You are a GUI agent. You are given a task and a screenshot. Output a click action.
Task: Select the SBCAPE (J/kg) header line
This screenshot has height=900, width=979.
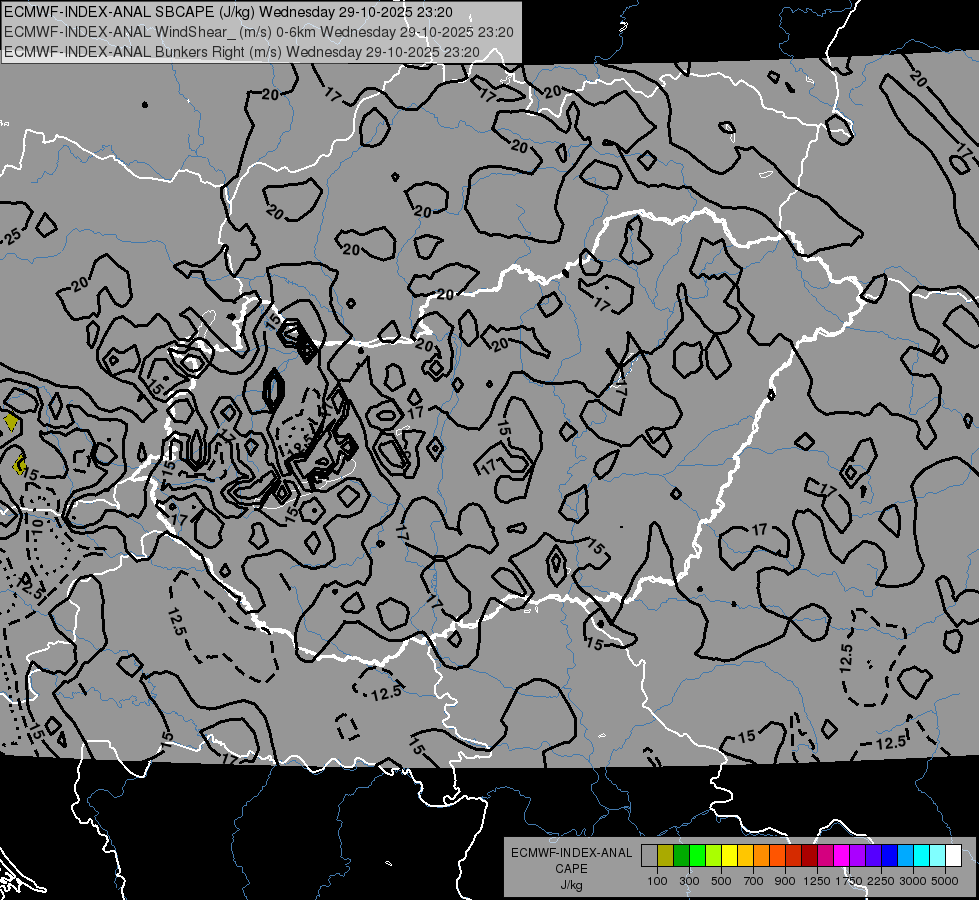[229, 12]
